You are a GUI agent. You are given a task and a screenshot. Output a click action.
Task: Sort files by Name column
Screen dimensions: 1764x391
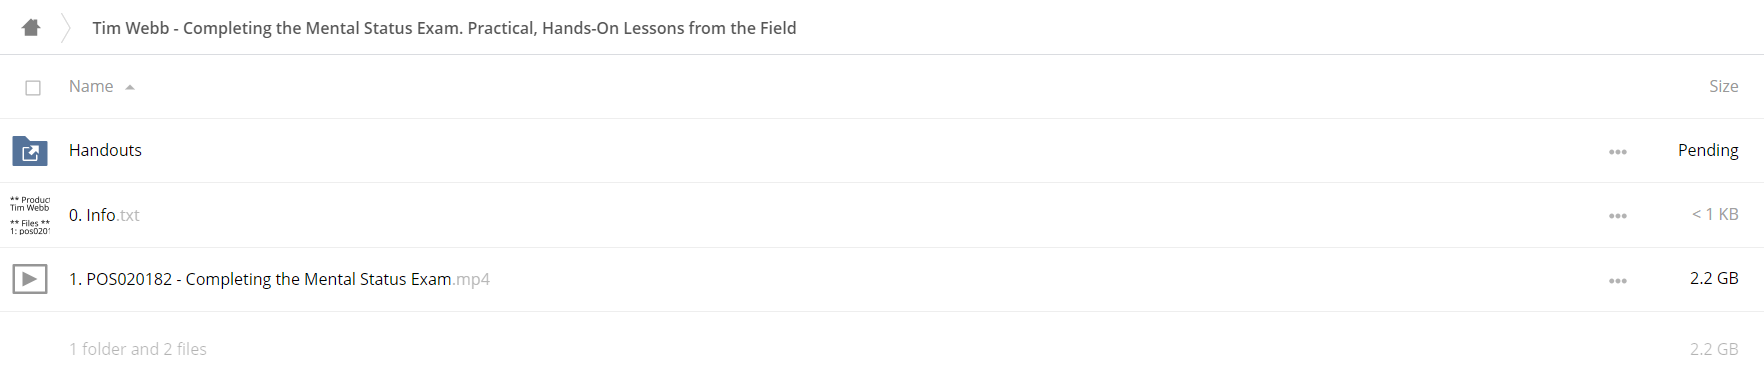click(91, 87)
